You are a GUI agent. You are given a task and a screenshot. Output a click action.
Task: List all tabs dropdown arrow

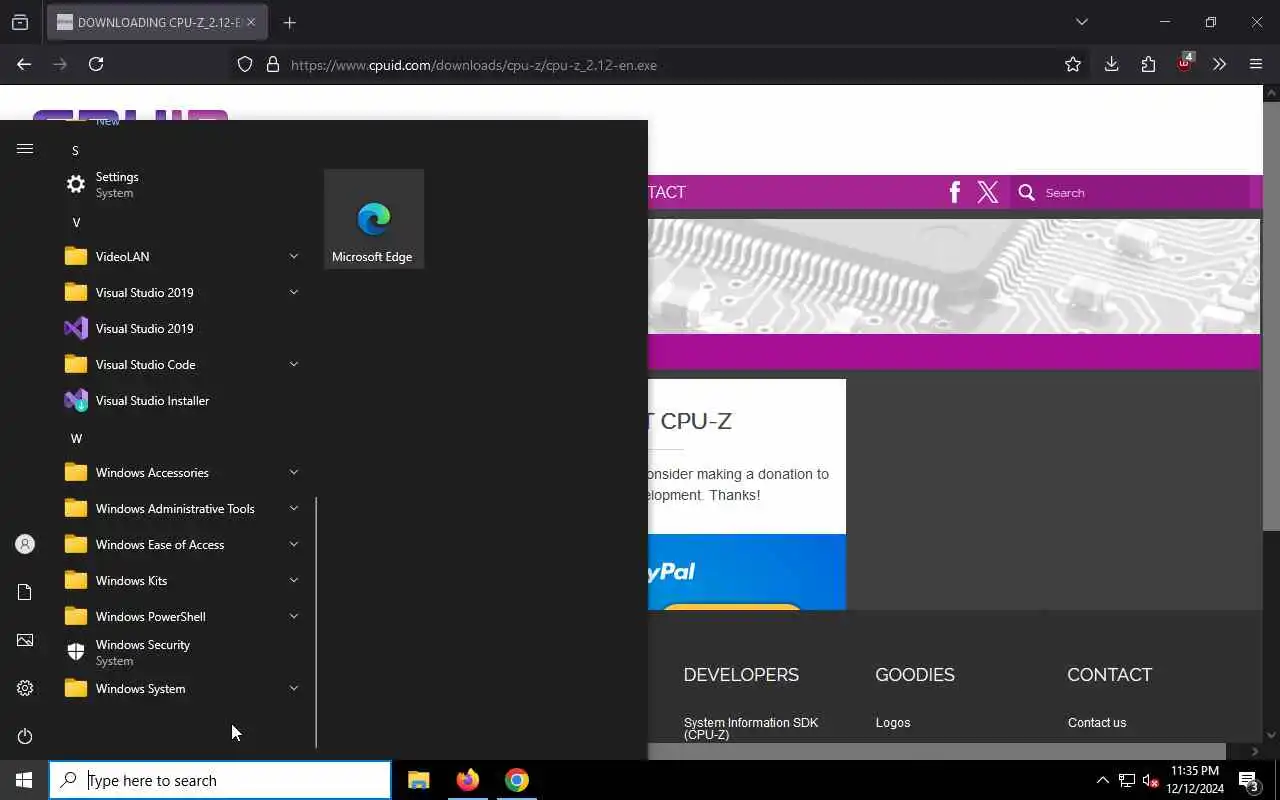1081,22
